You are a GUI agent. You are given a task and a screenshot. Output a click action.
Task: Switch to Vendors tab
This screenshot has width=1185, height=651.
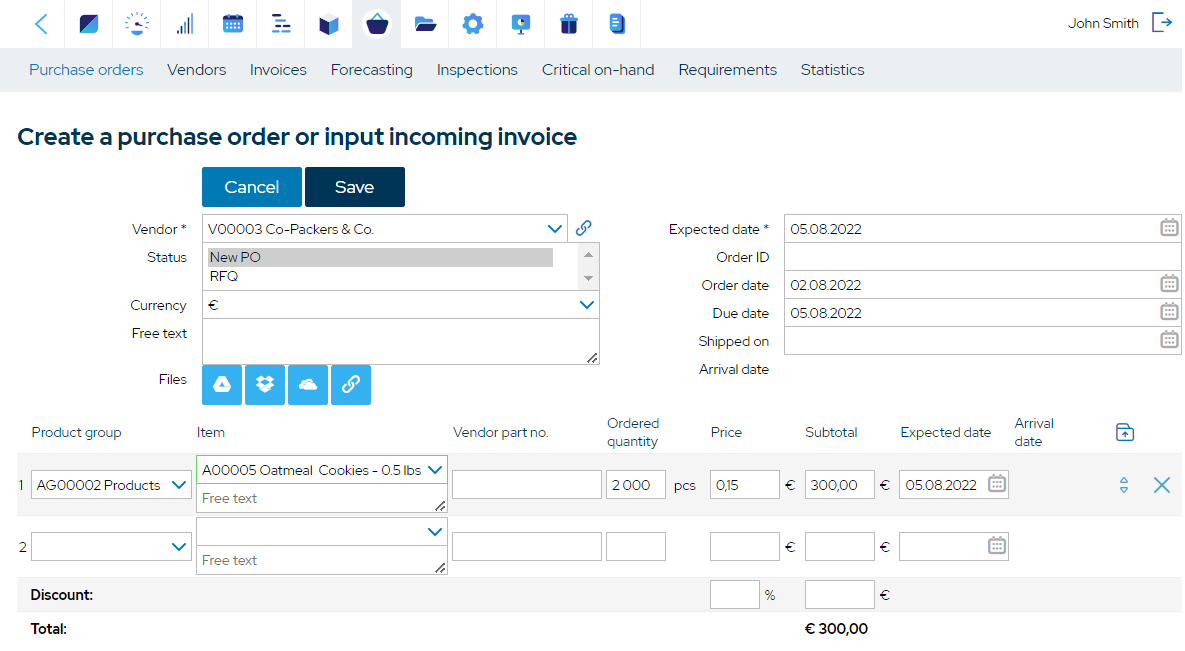[x=196, y=70]
